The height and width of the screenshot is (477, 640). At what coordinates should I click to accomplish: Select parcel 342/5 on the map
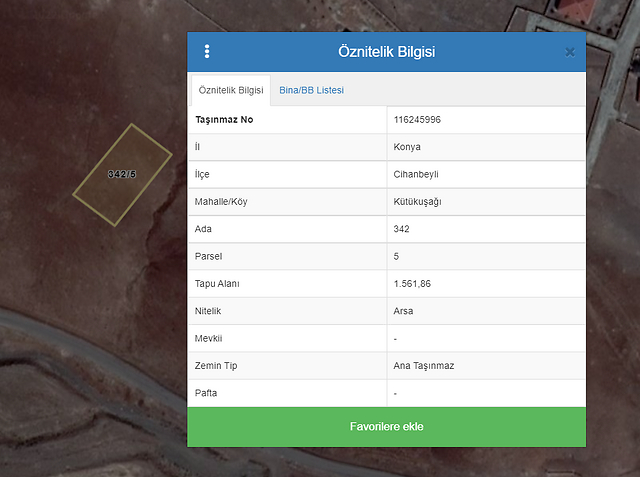[121, 174]
